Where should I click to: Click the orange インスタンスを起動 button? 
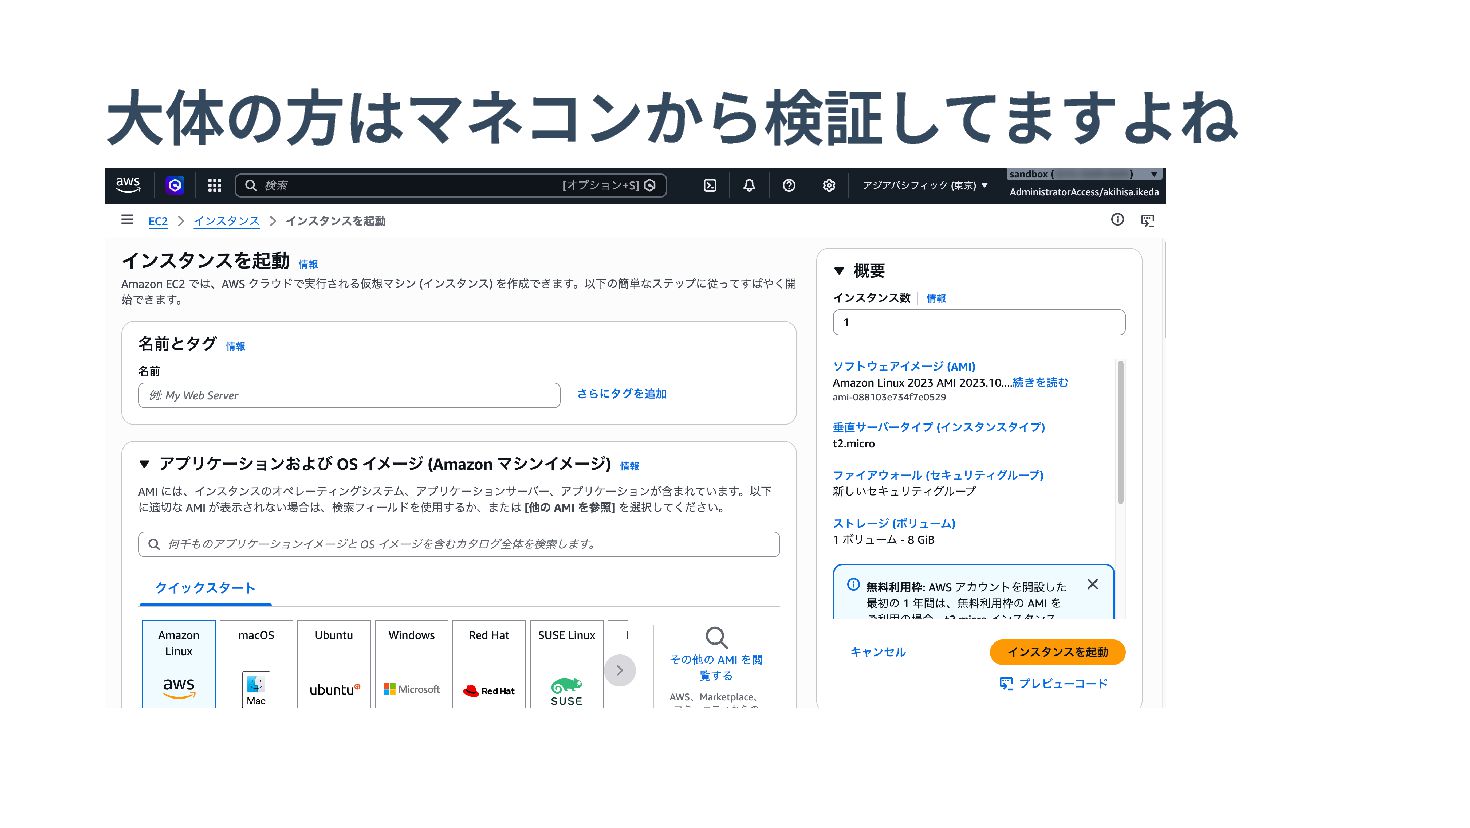point(1058,652)
